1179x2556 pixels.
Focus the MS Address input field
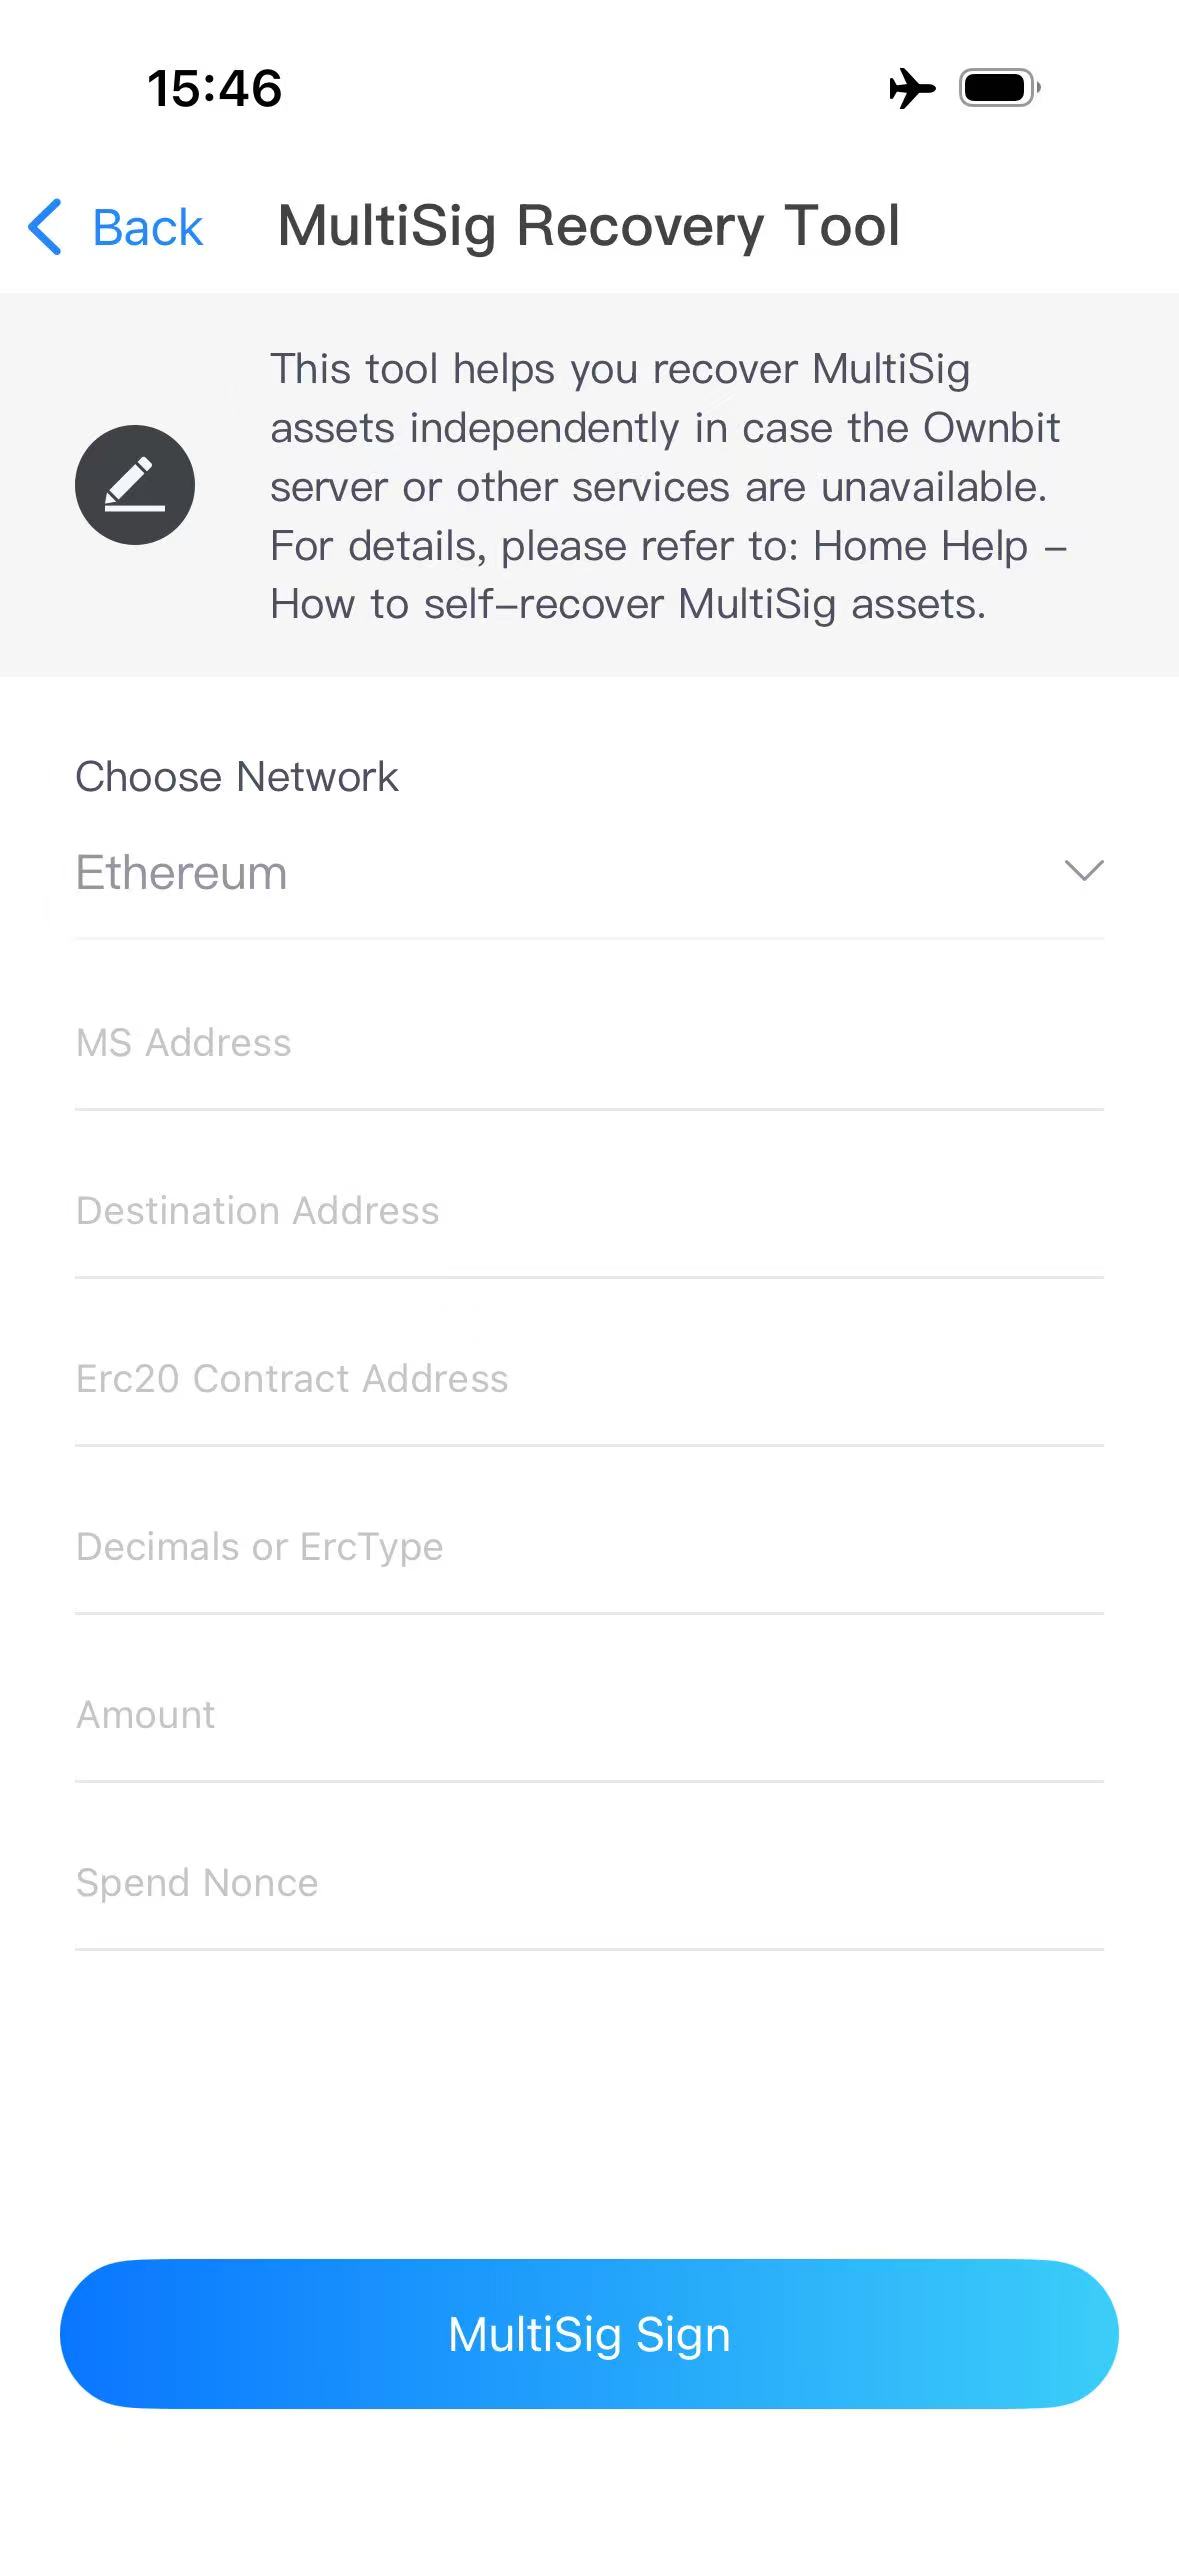(588, 1043)
